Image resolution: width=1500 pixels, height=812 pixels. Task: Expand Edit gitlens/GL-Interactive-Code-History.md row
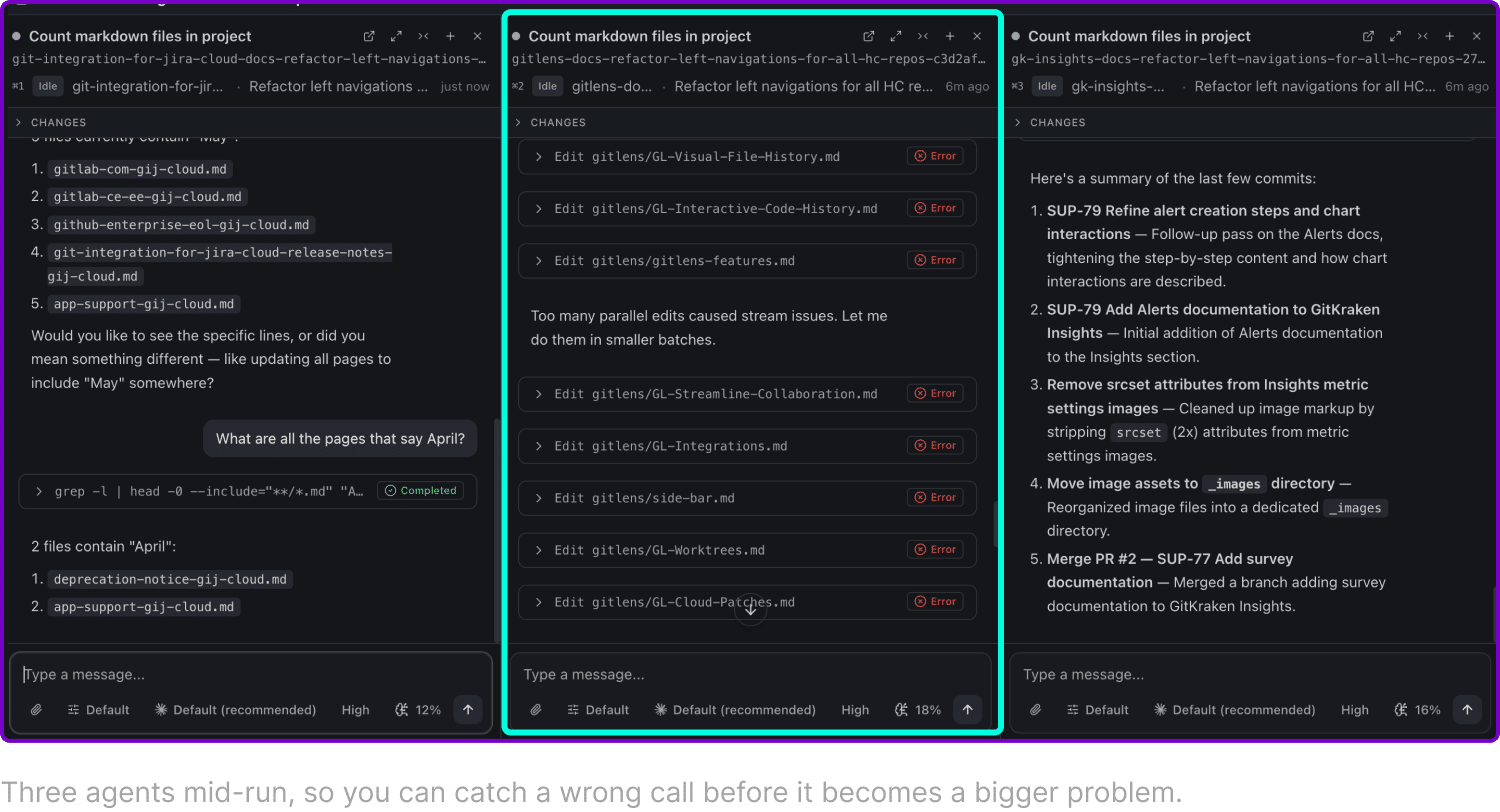tap(747, 208)
